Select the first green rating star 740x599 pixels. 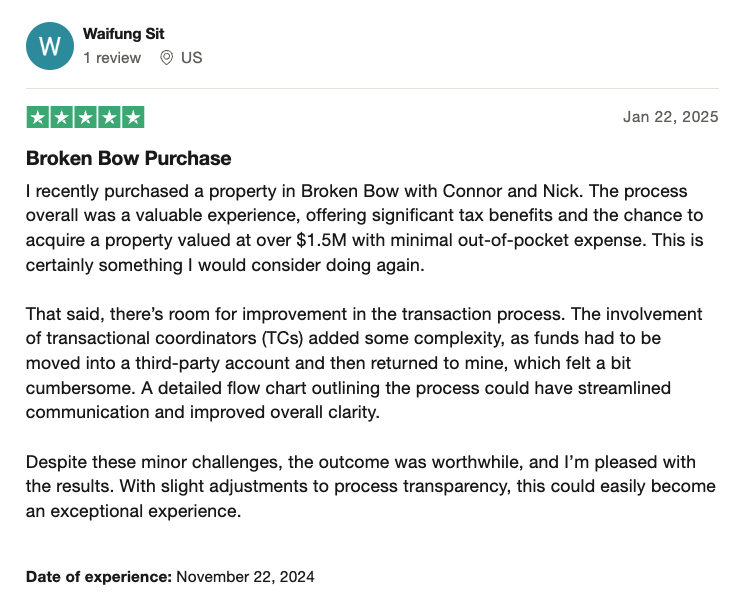point(37,117)
